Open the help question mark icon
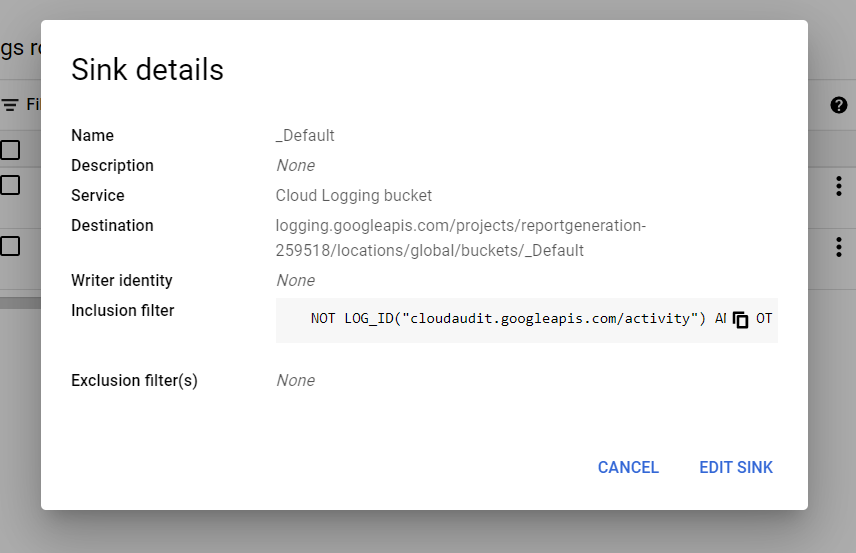This screenshot has height=553, width=856. 839,105
